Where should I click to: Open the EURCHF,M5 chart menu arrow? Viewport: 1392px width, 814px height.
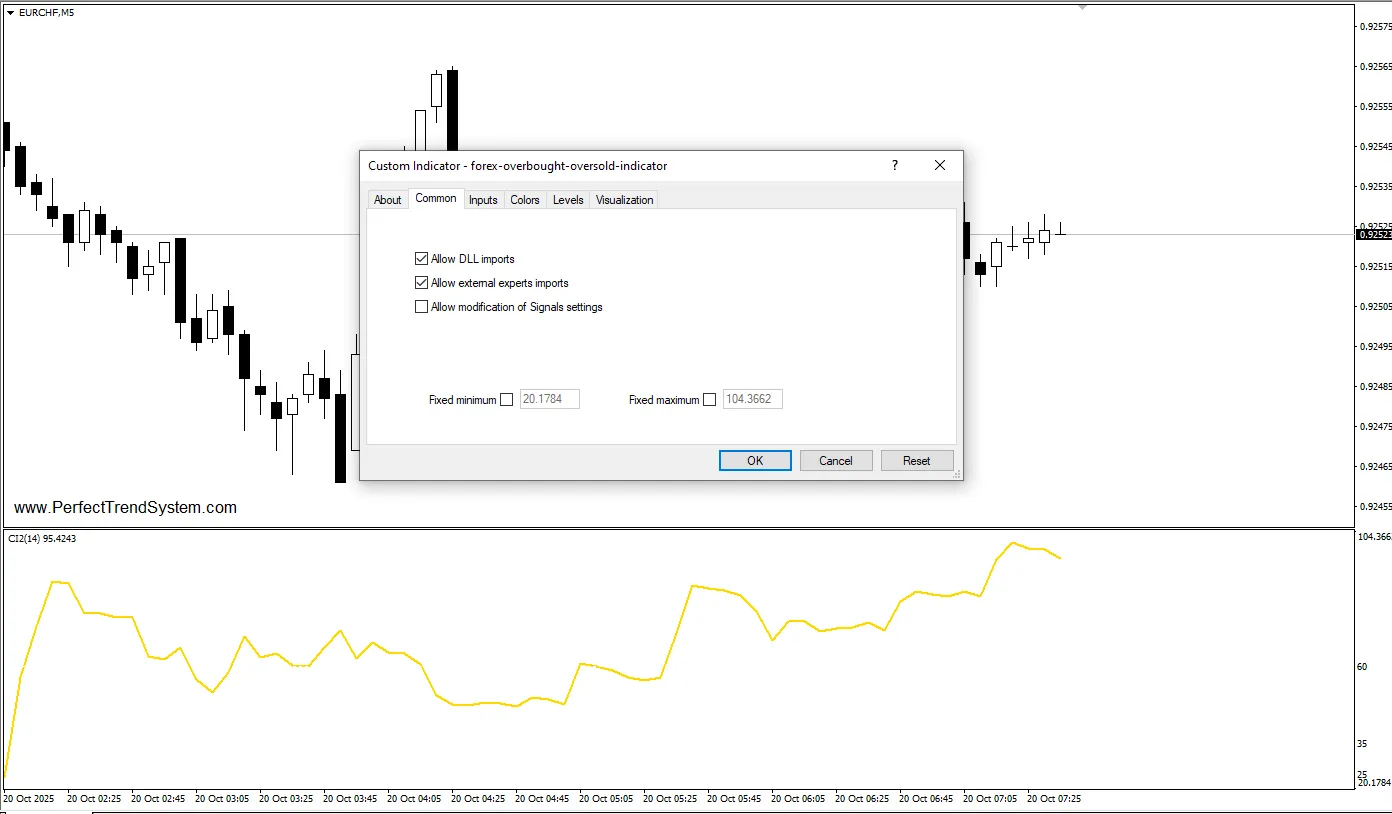[11, 13]
